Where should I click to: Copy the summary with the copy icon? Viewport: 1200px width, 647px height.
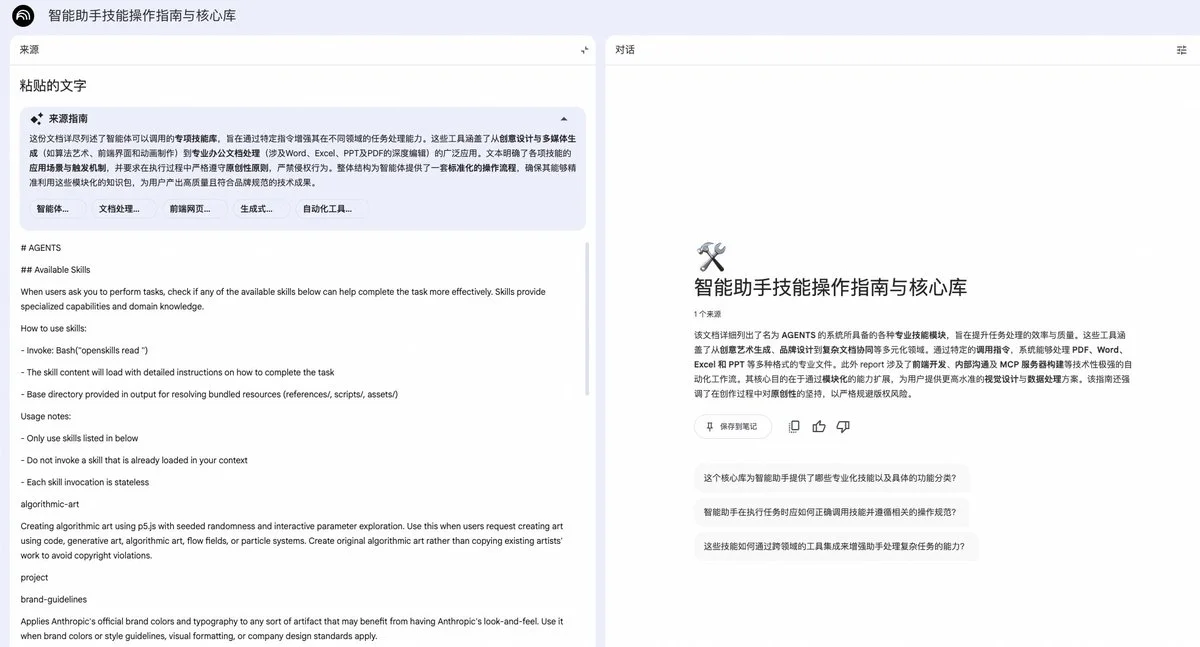click(x=794, y=426)
